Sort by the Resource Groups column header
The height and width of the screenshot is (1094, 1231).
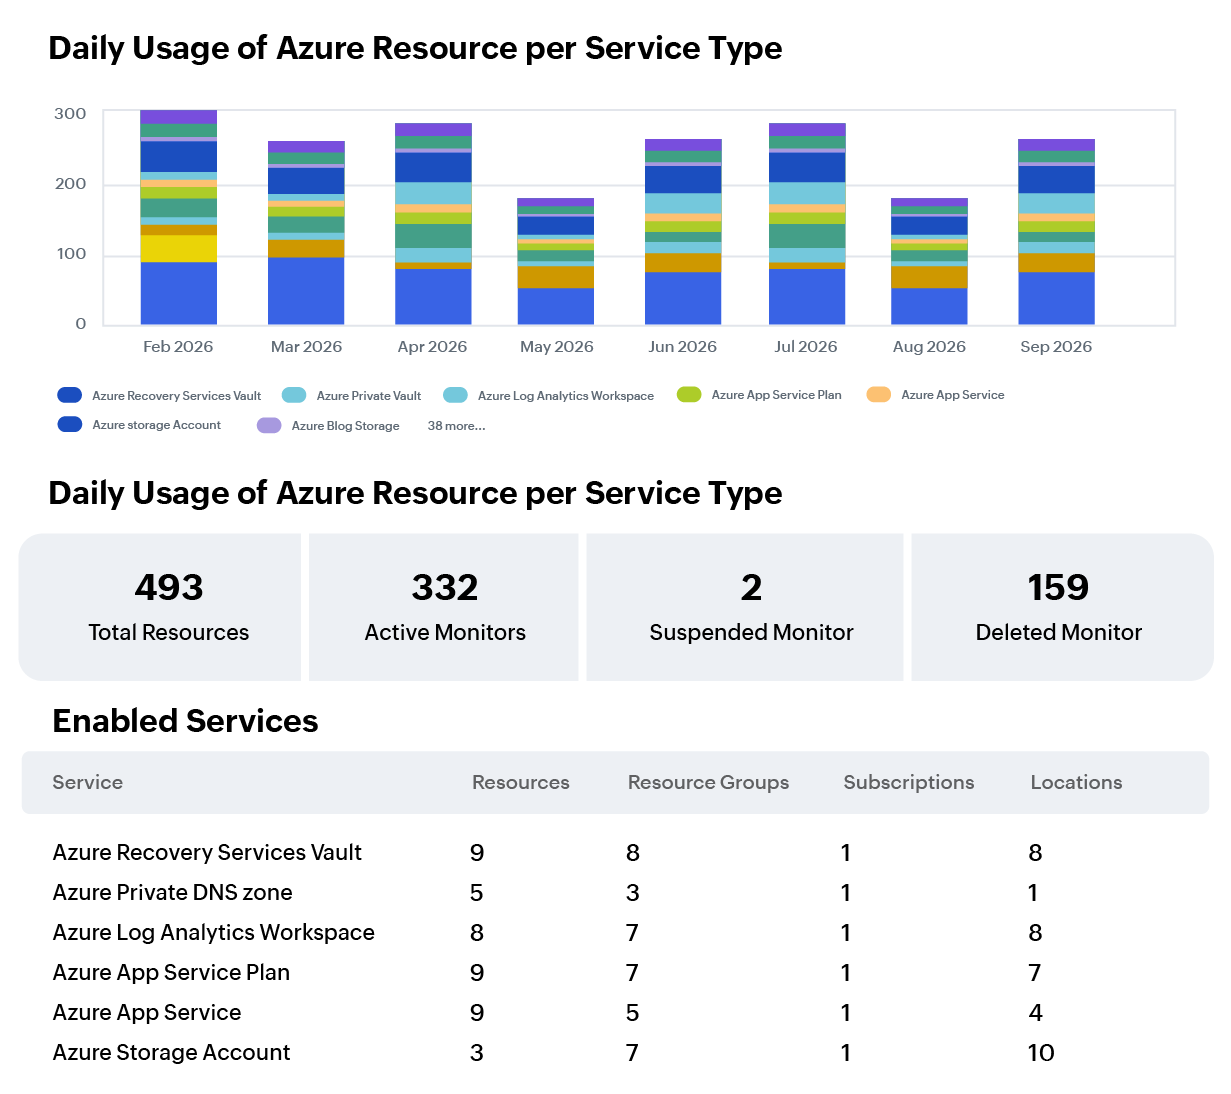coord(708,782)
